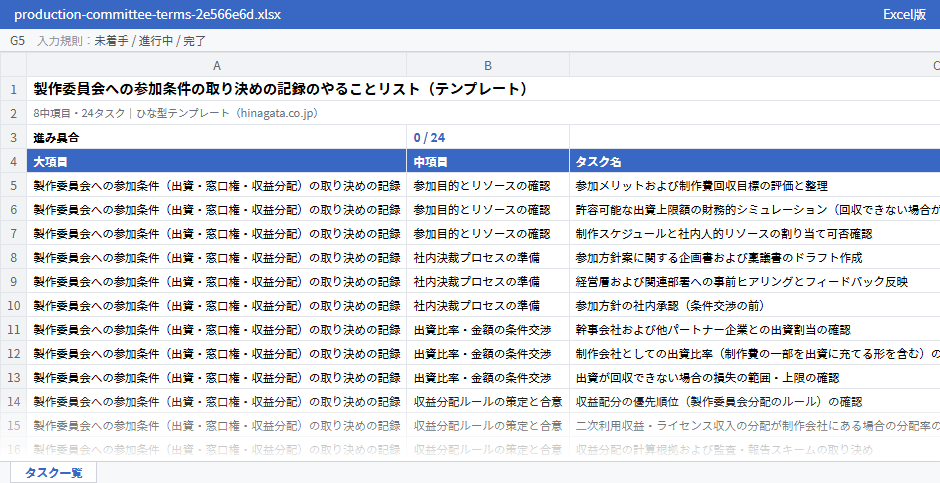This screenshot has height=483, width=940.
Task: Click task 出資が回収できない場合の損失の範囲・上限の確認
Action: 707,378
